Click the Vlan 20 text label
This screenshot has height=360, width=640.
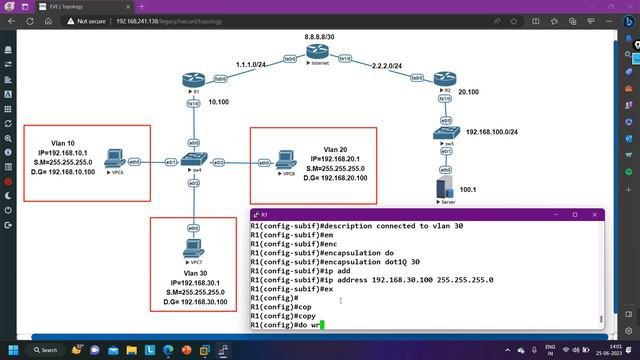pos(335,150)
